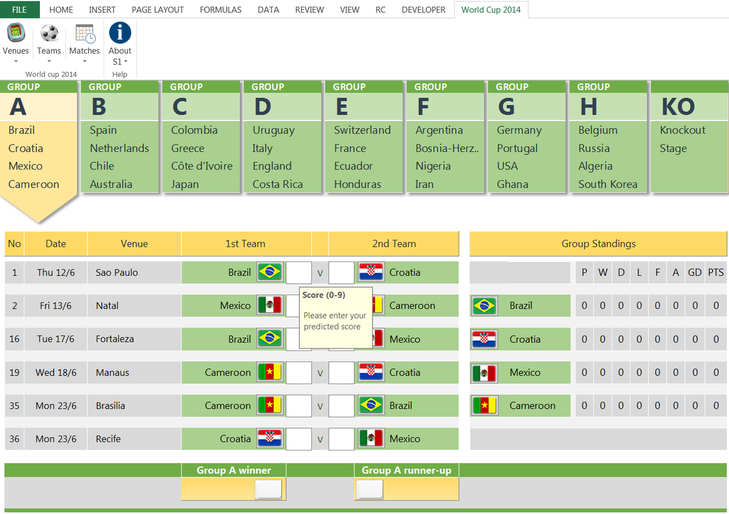
Task: Click Mexico flag in Group Standings
Action: click(x=484, y=372)
